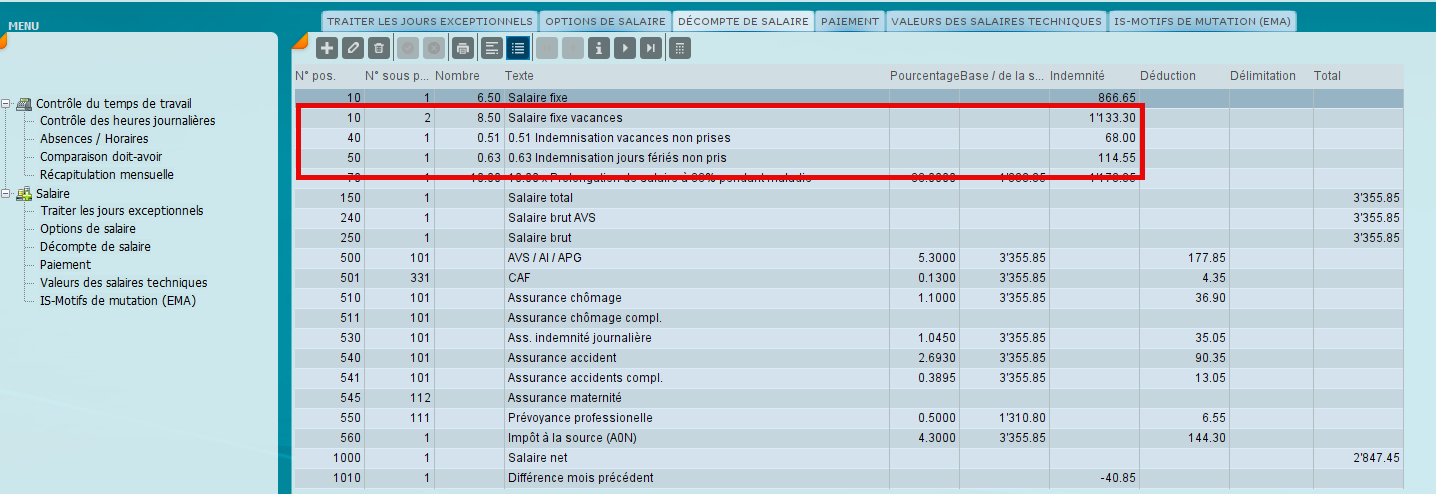Screen dimensions: 1436x494
Task: Sort by the Indemnité column header
Action: pos(1077,76)
